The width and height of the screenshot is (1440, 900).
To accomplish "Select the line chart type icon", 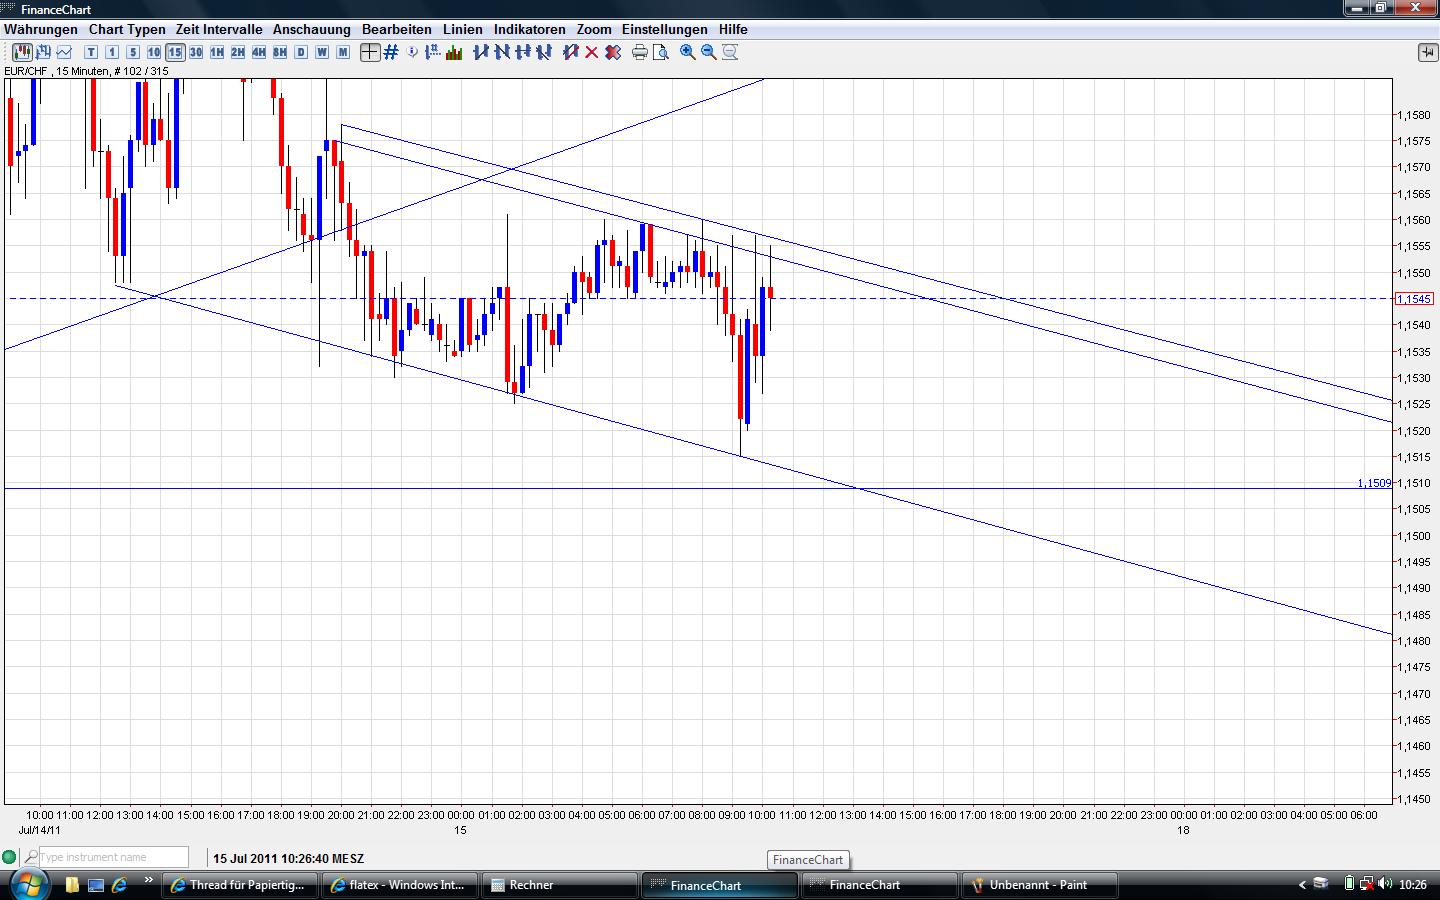I will (64, 52).
